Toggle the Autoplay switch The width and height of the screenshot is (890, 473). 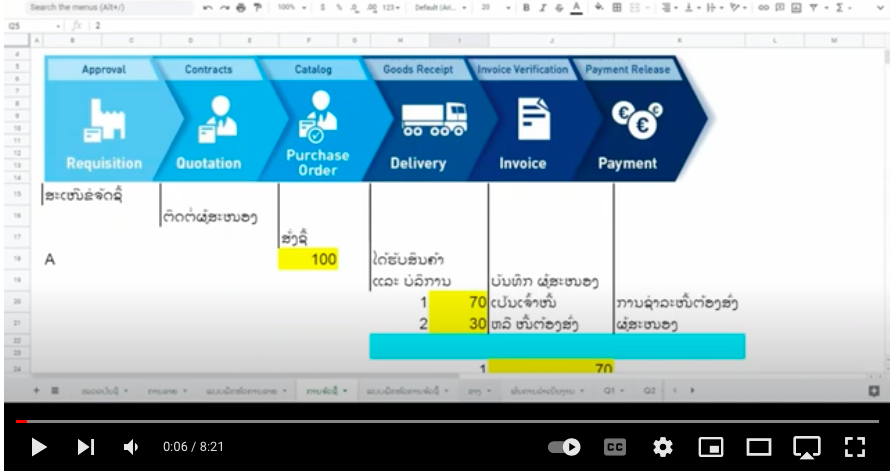564,447
